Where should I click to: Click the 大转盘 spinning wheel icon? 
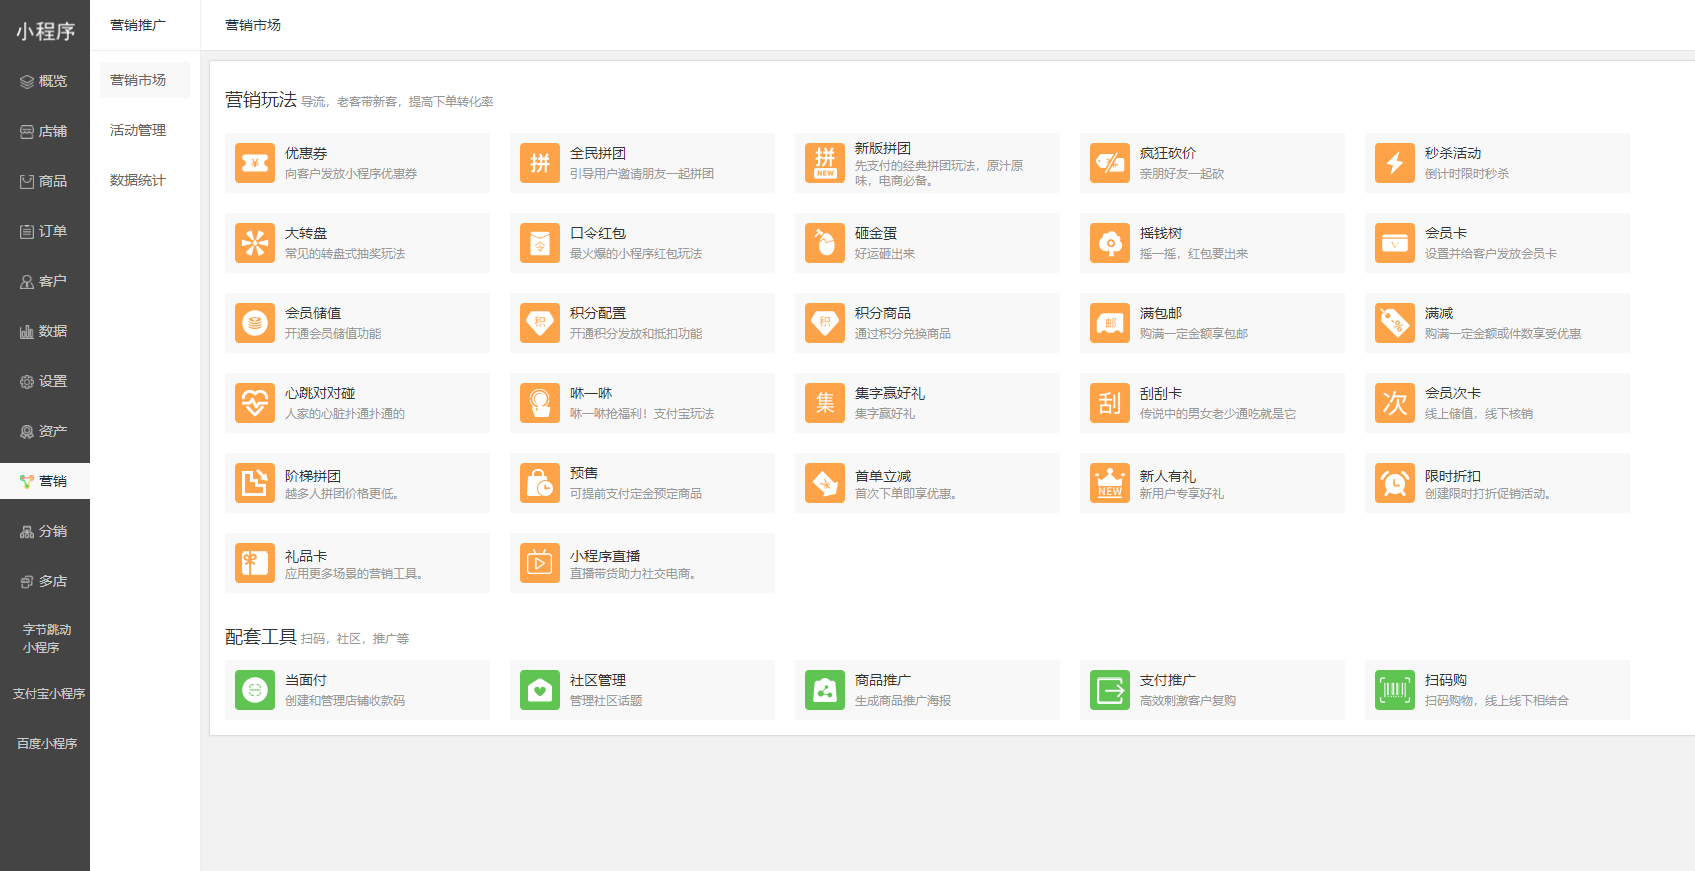pyautogui.click(x=255, y=243)
